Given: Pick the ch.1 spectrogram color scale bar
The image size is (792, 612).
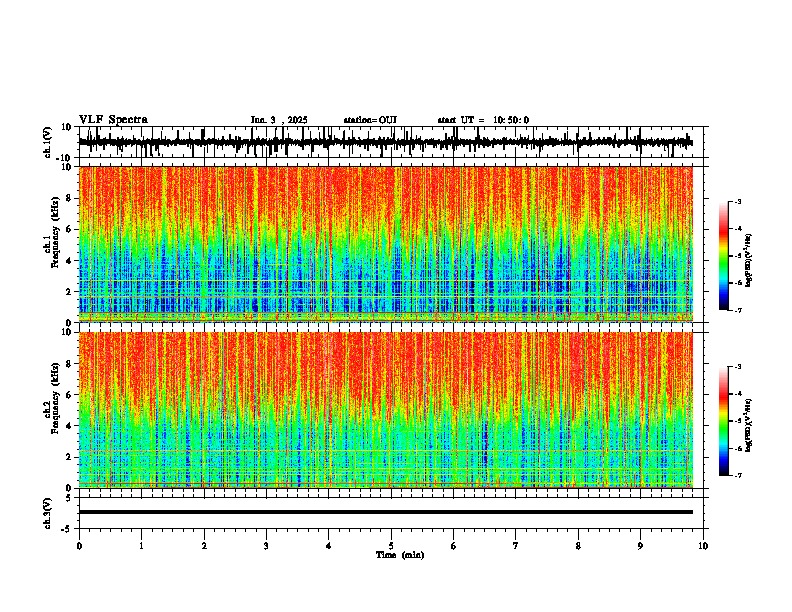Looking at the screenshot, I should (723, 256).
